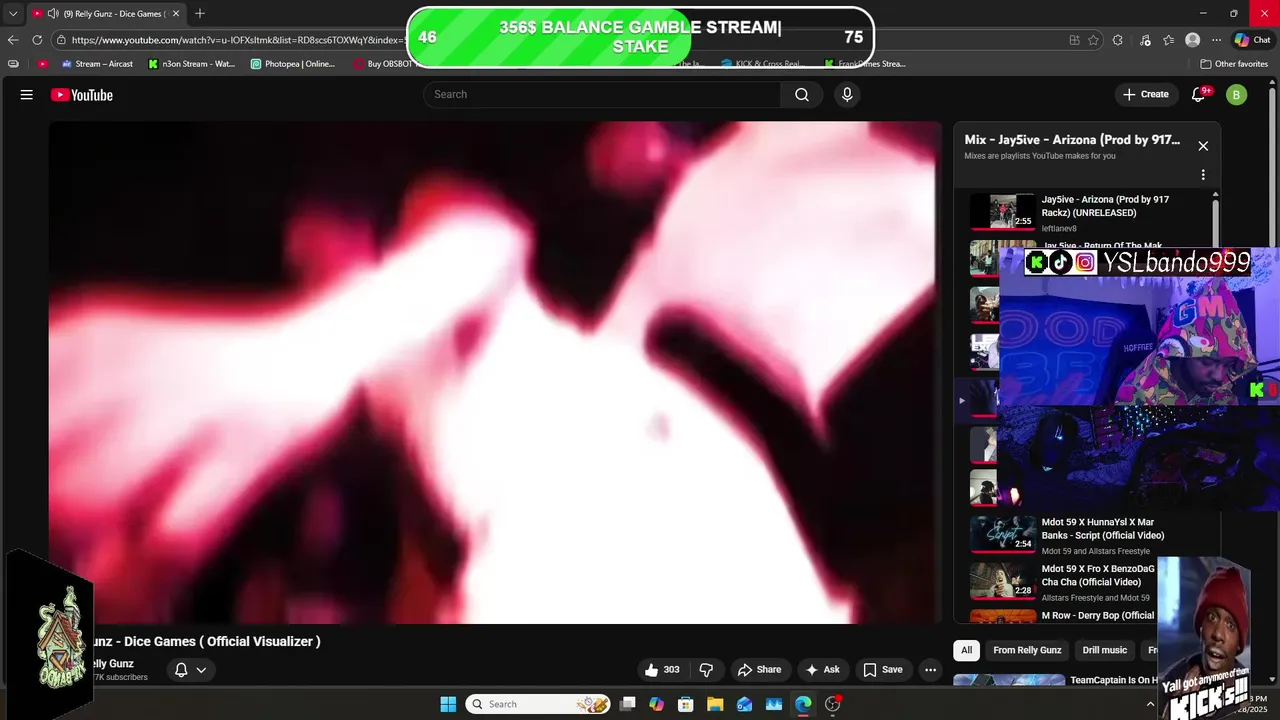This screenshot has width=1280, height=720.
Task: Go to the YouTube home logo
Action: [x=82, y=95]
